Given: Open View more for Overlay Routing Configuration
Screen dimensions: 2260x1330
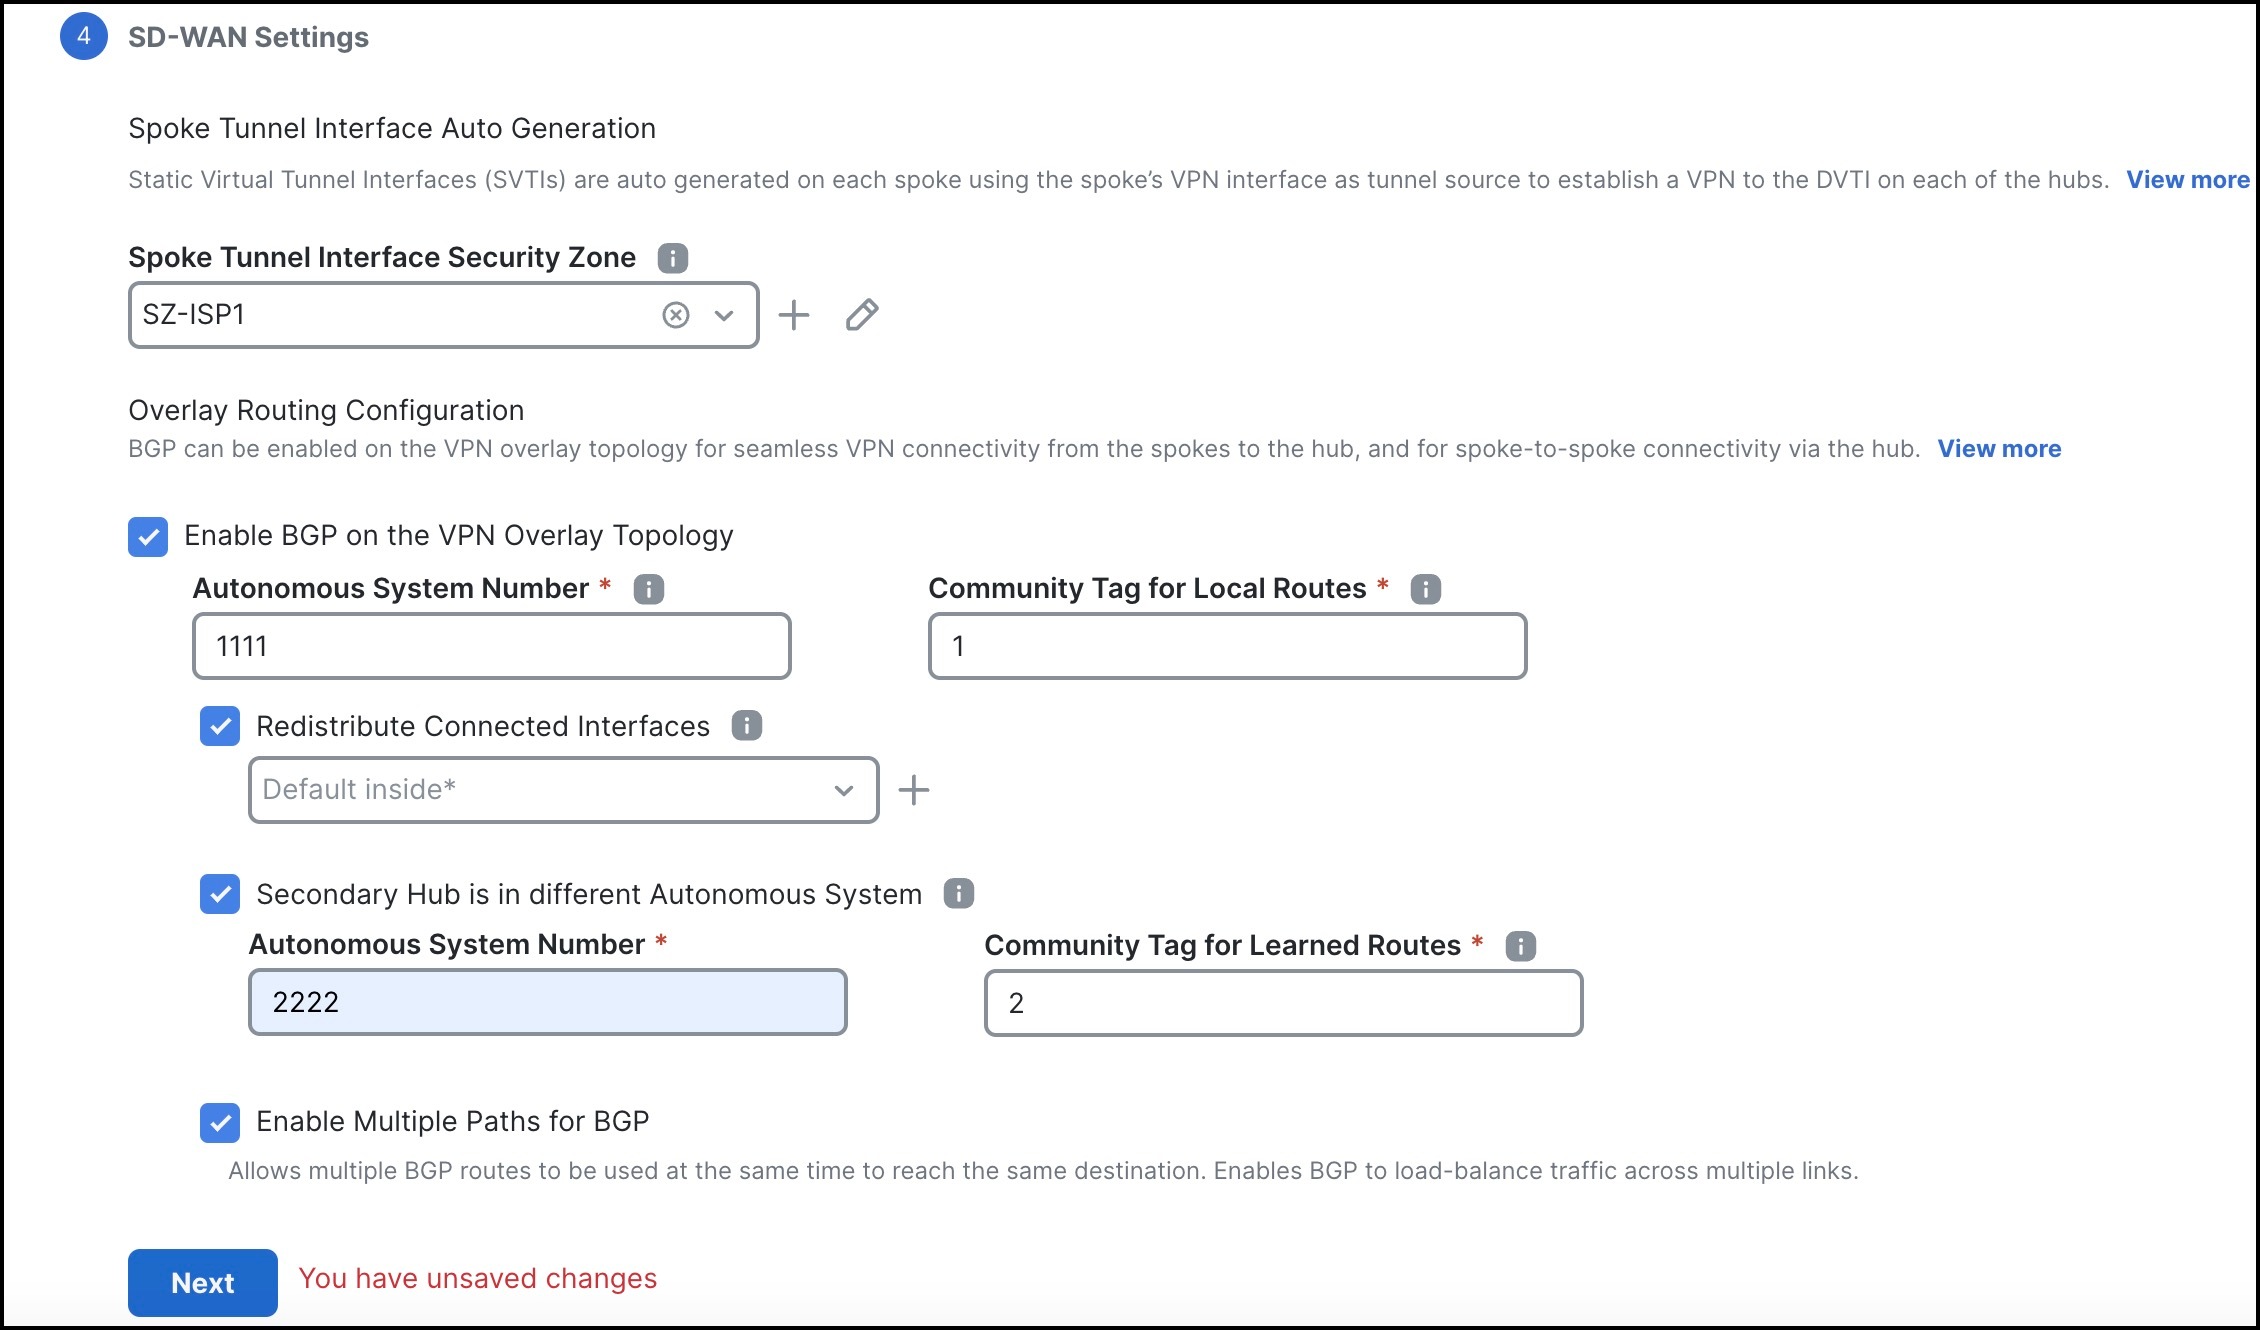Looking at the screenshot, I should [x=1999, y=449].
